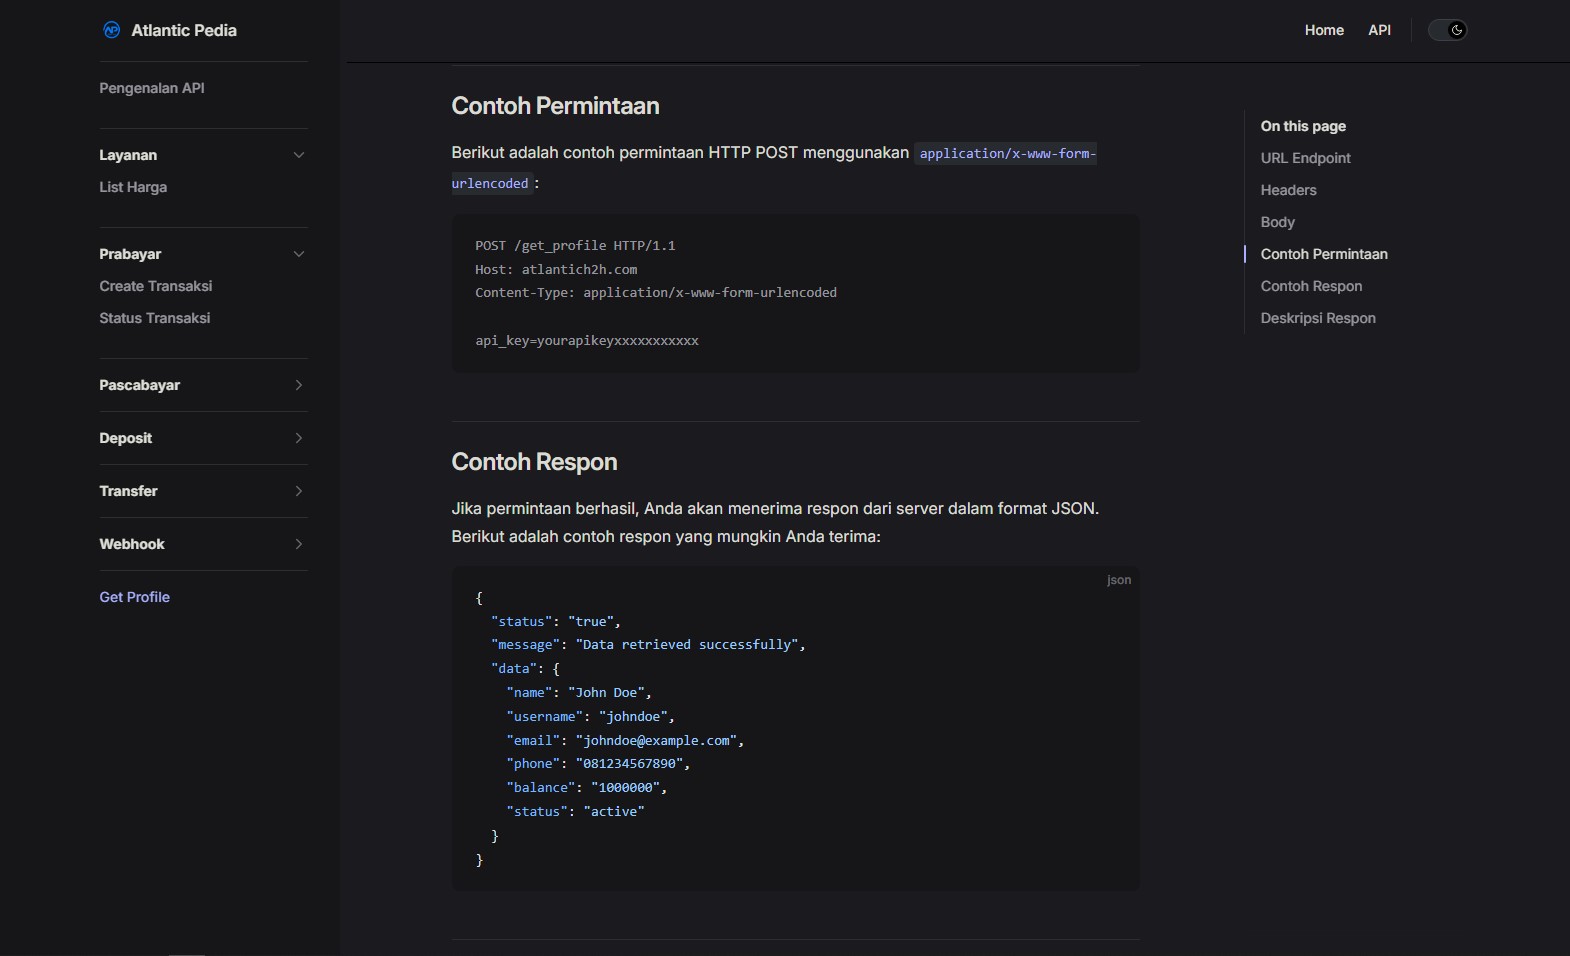Image resolution: width=1570 pixels, height=956 pixels.
Task: Open the API navigation link
Action: (x=1379, y=30)
